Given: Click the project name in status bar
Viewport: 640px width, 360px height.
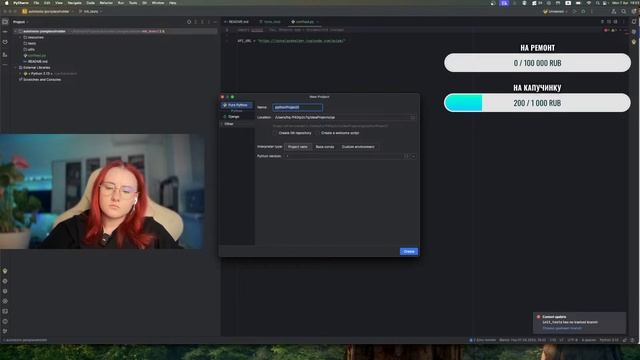Looking at the screenshot, I should click(27, 340).
